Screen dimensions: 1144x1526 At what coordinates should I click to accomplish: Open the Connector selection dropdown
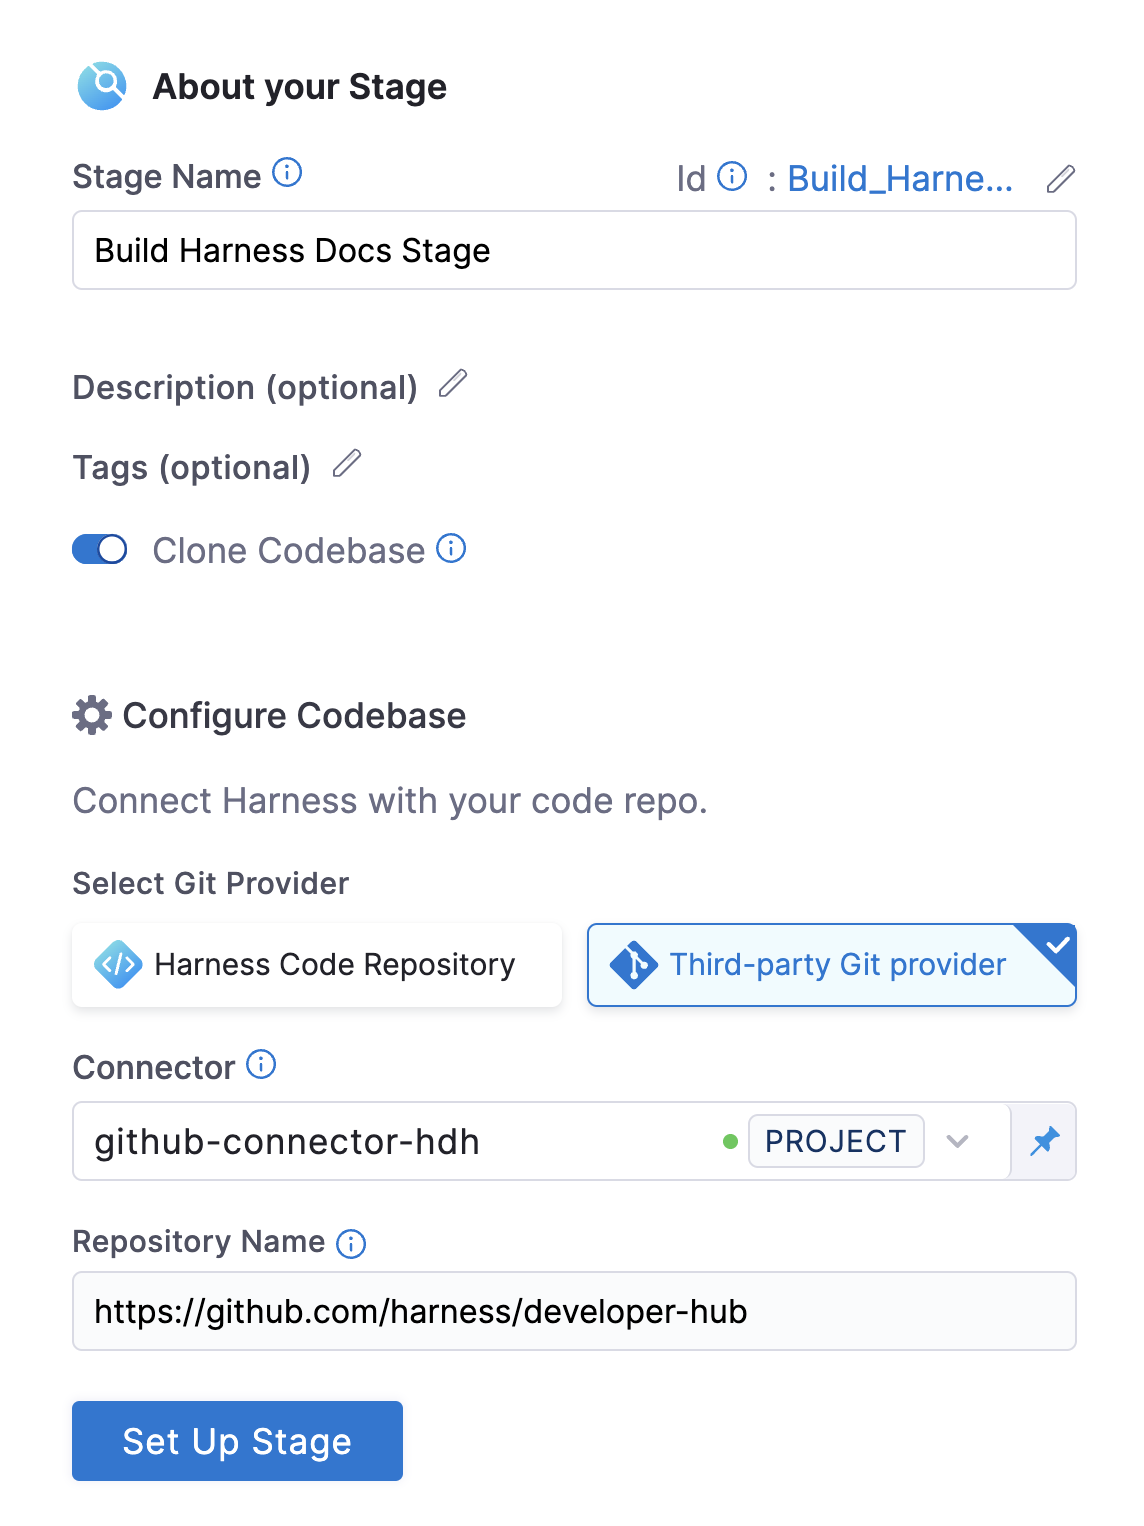pyautogui.click(x=958, y=1141)
